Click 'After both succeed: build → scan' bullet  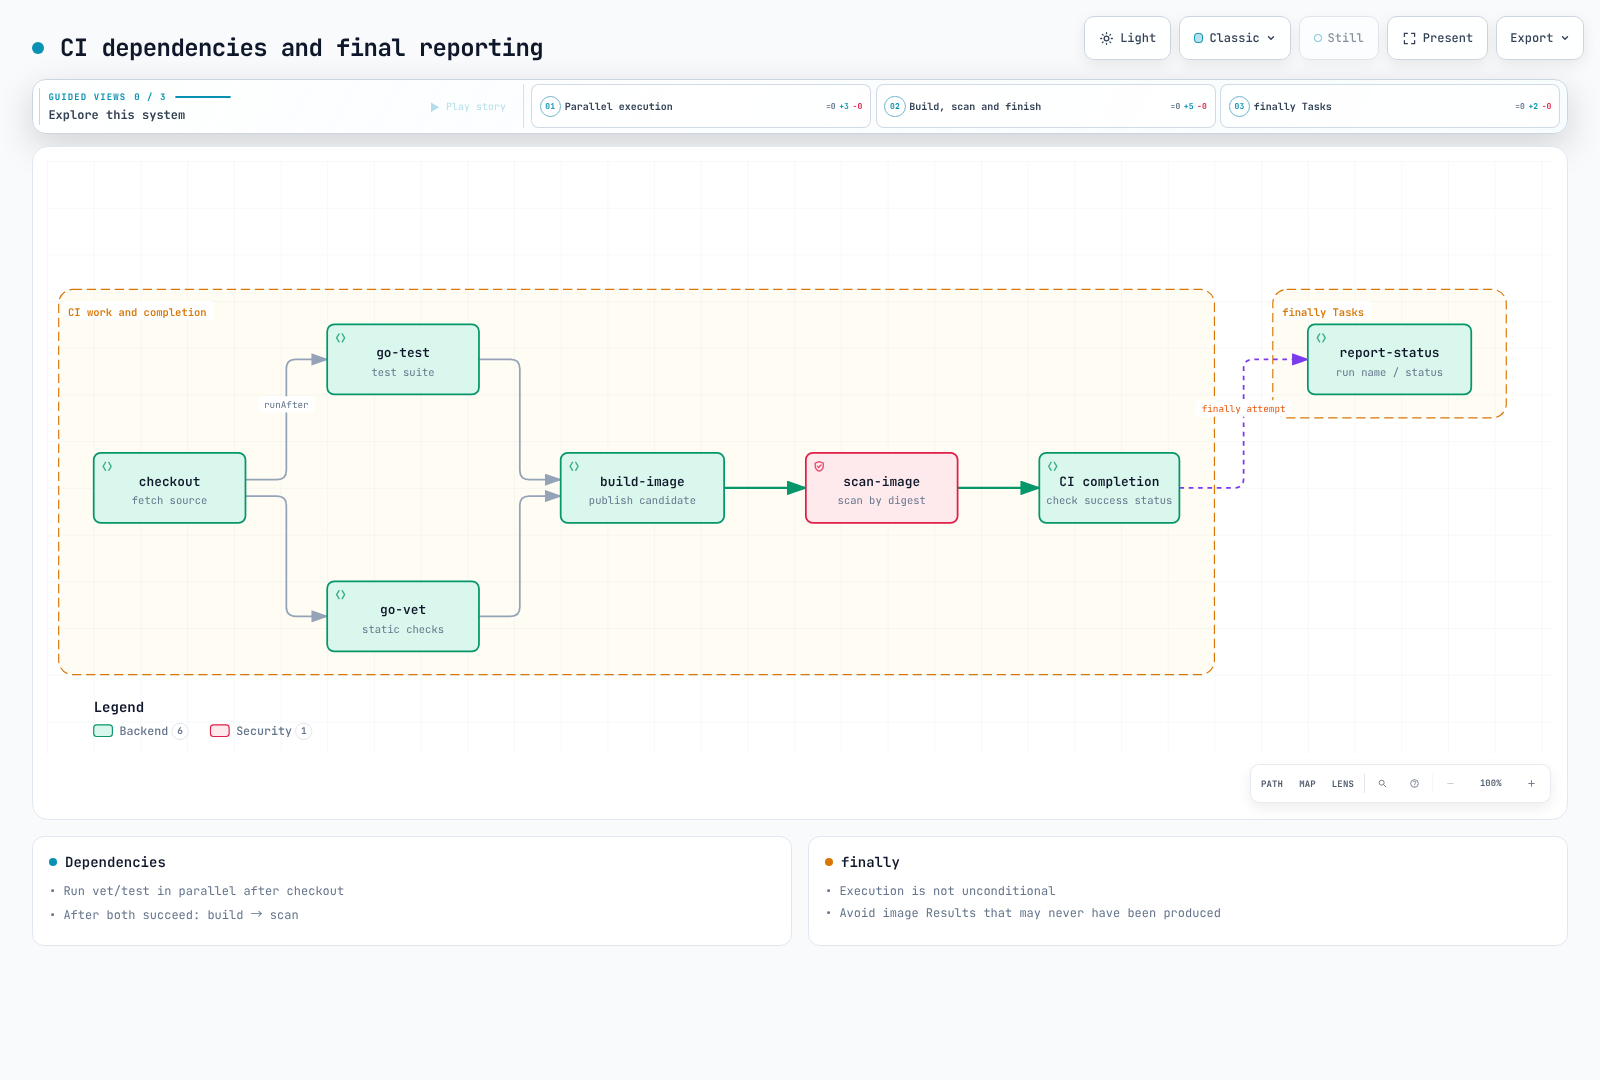pyautogui.click(x=181, y=915)
